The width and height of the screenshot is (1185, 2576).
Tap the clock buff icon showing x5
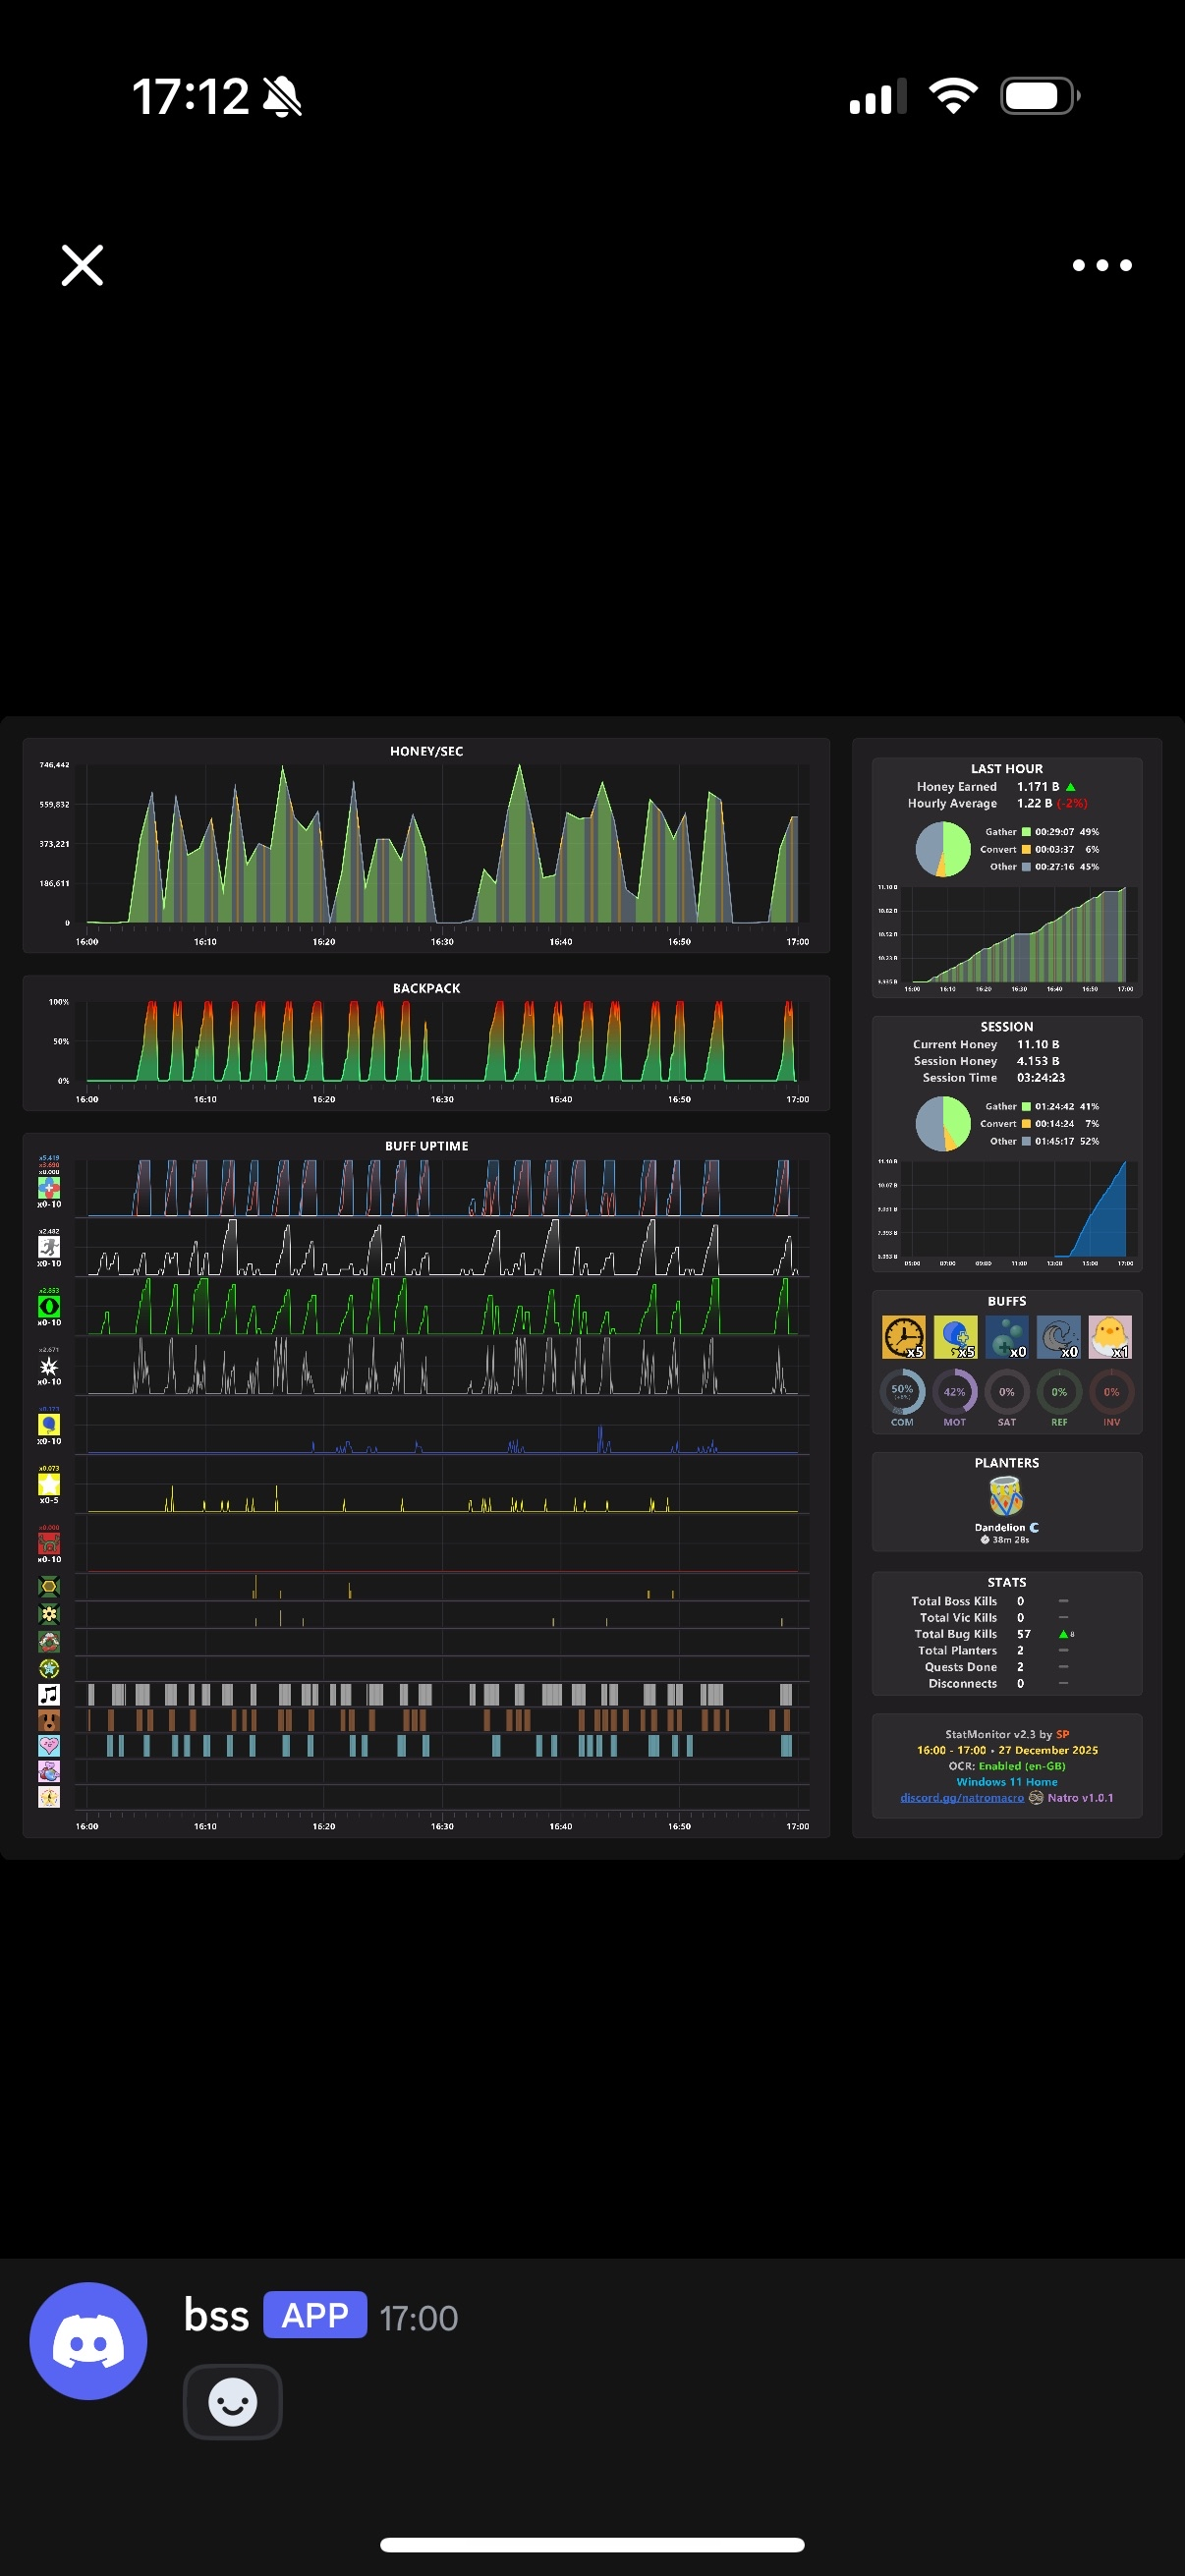coord(903,1337)
